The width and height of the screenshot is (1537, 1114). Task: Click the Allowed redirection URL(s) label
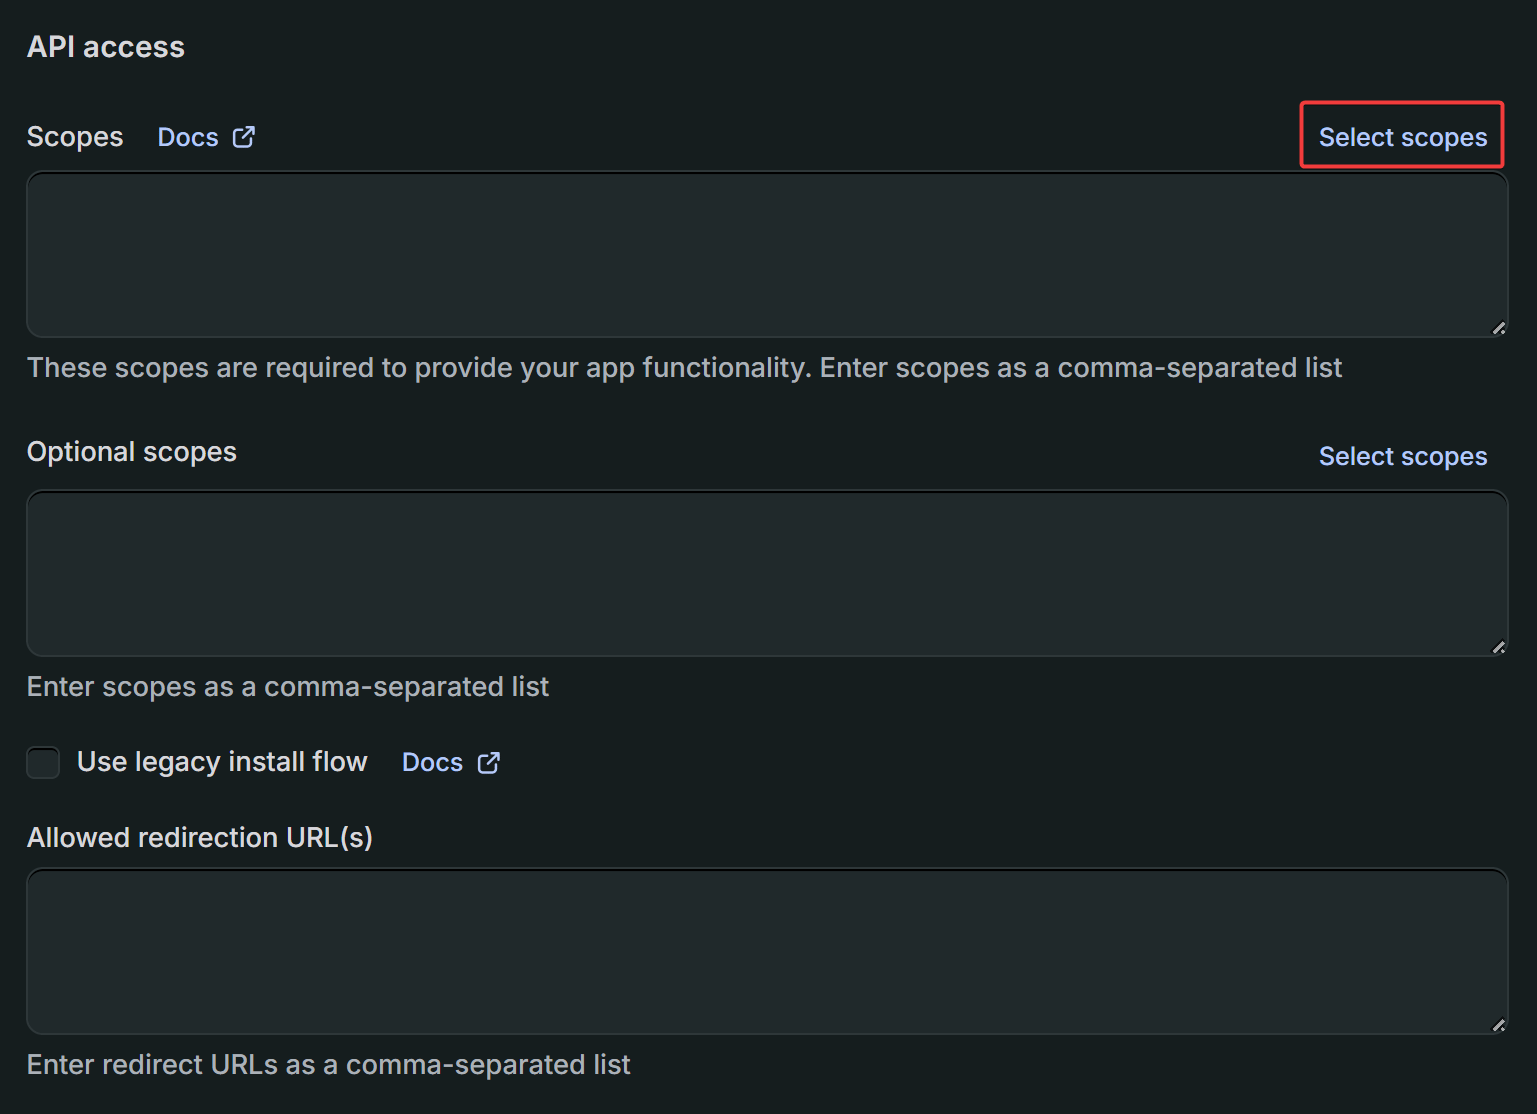[200, 838]
